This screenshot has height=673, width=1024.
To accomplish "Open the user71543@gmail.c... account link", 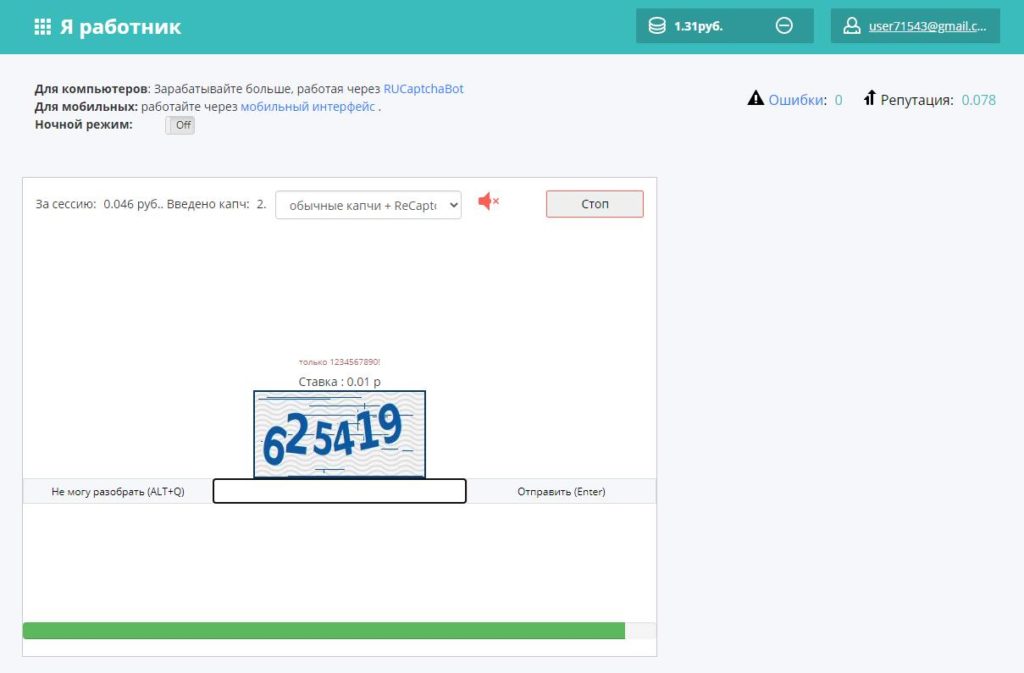I will coord(927,26).
